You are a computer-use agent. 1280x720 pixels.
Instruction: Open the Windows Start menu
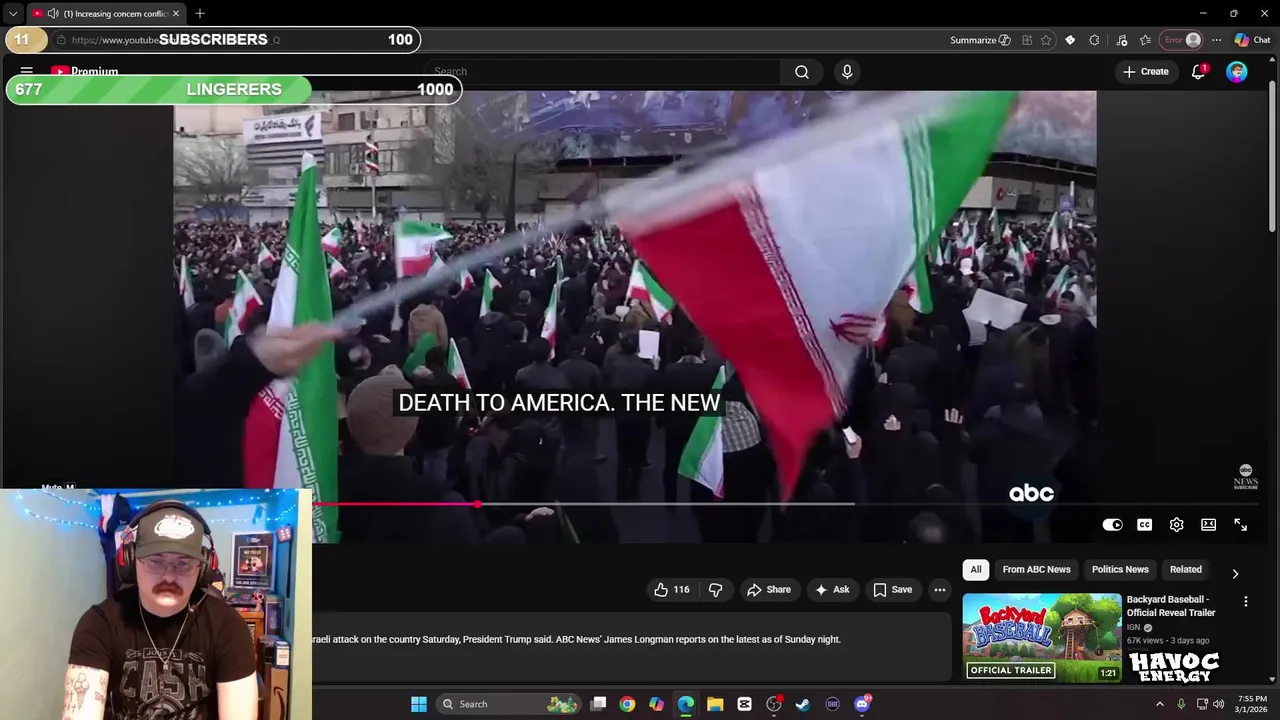pyautogui.click(x=419, y=704)
